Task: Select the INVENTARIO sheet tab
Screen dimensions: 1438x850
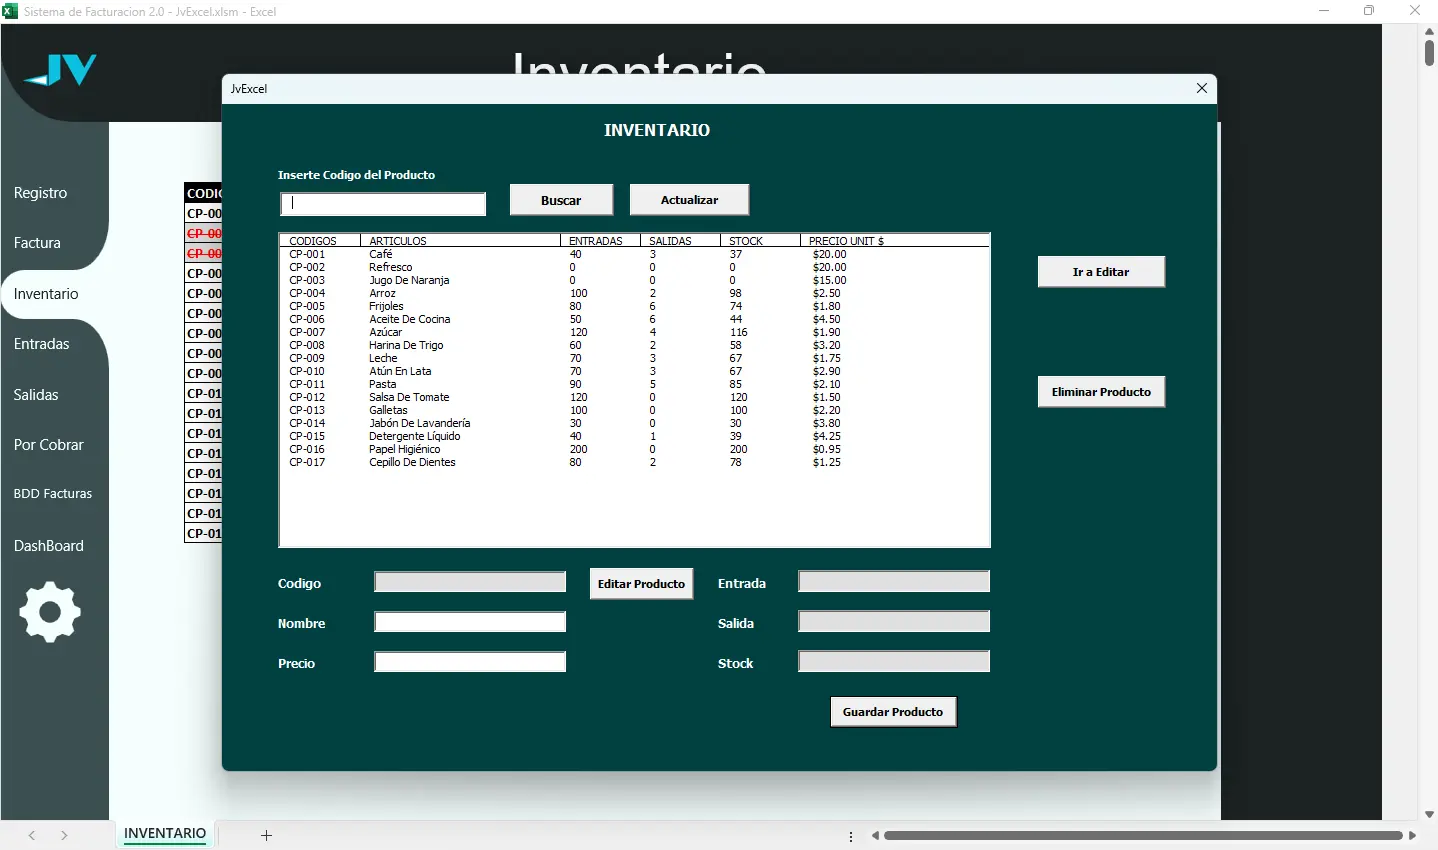Action: (x=165, y=834)
